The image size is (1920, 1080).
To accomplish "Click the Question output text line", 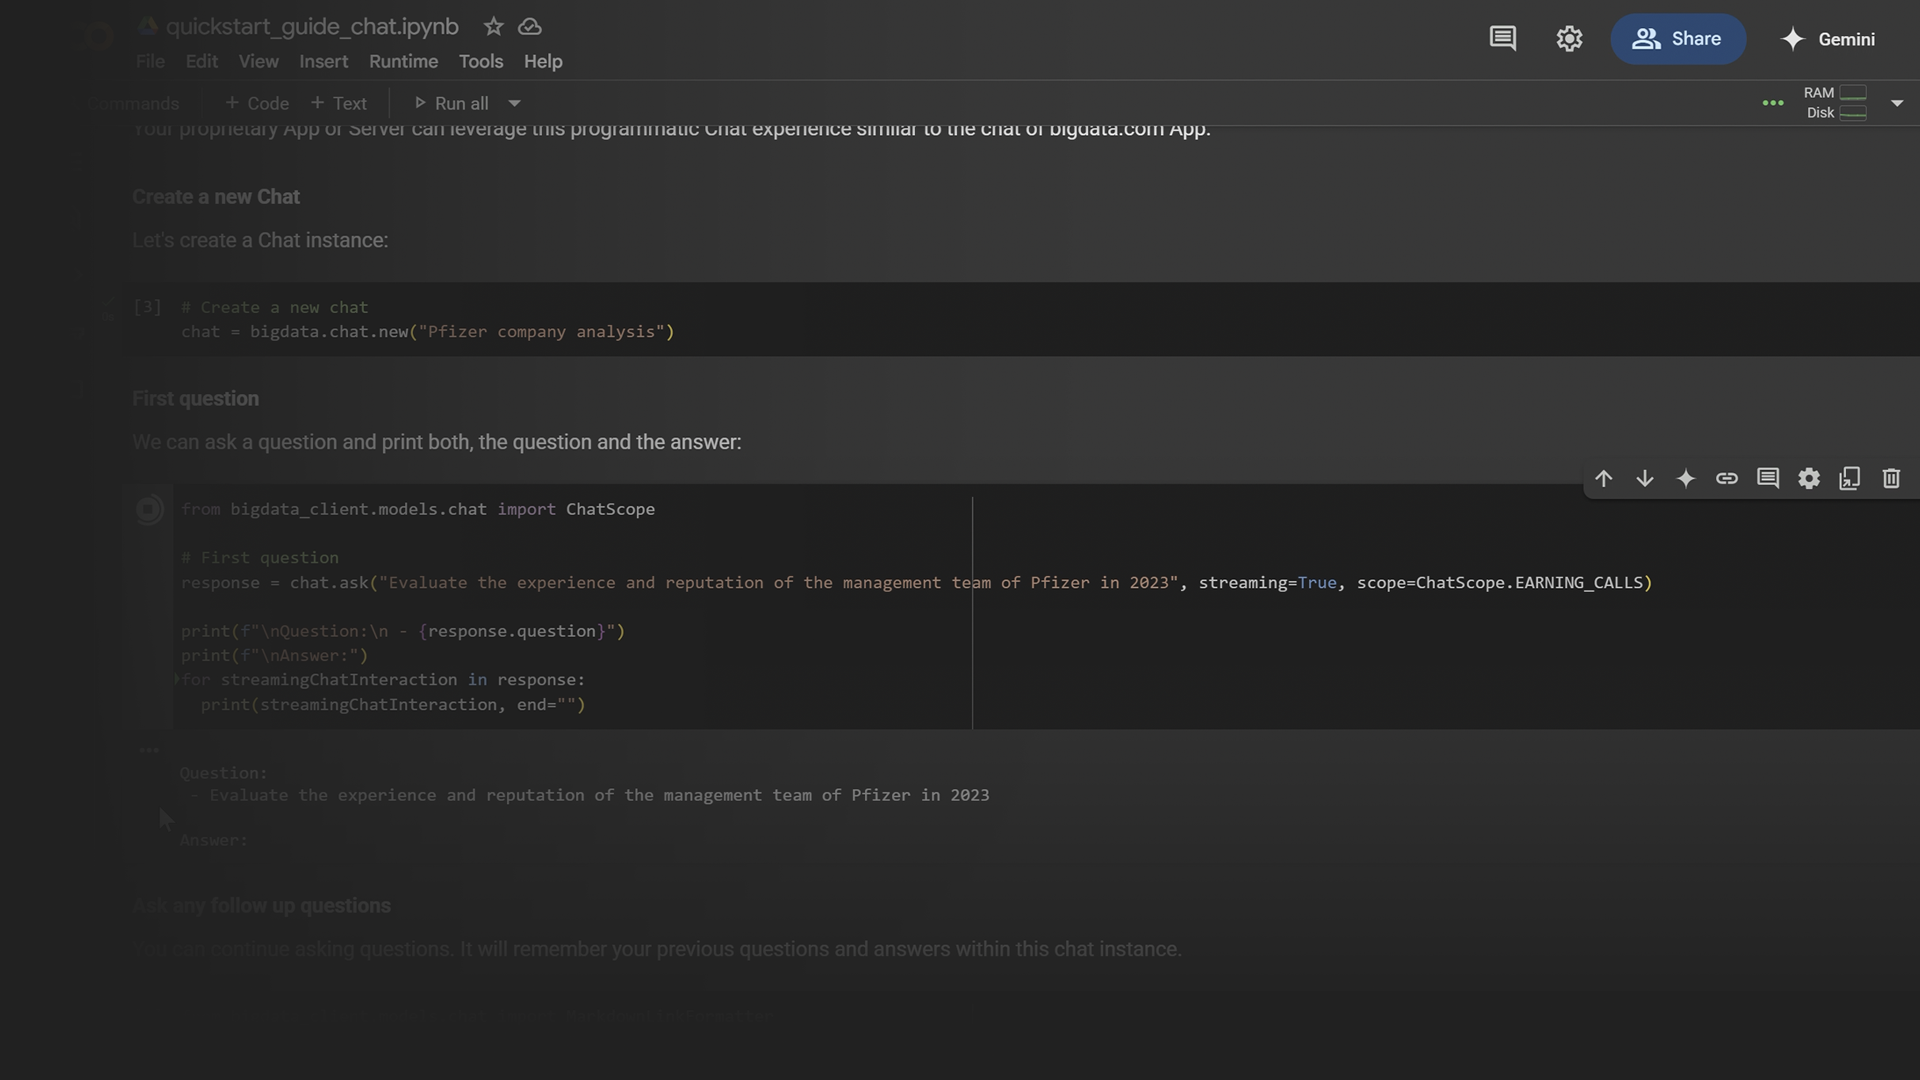I will click(590, 796).
